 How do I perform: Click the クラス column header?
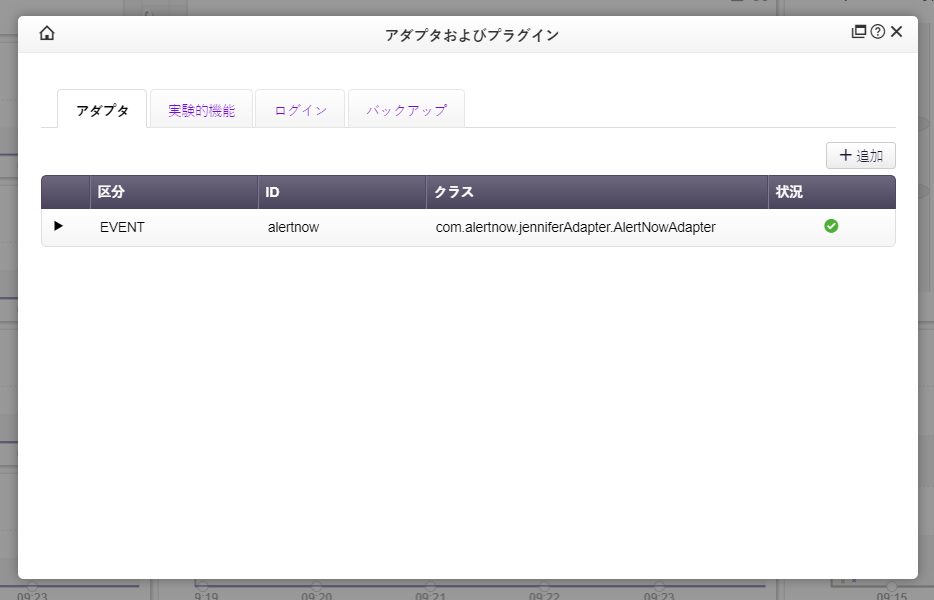click(453, 192)
